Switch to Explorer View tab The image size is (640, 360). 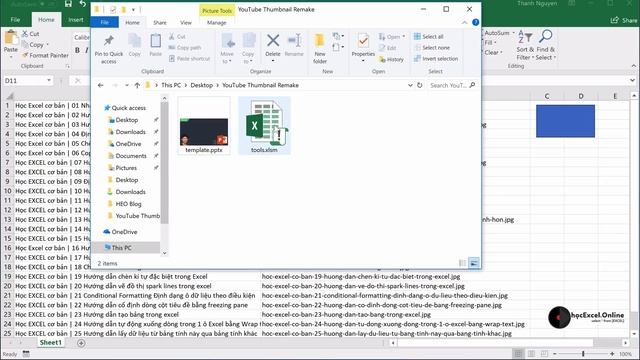[186, 22]
